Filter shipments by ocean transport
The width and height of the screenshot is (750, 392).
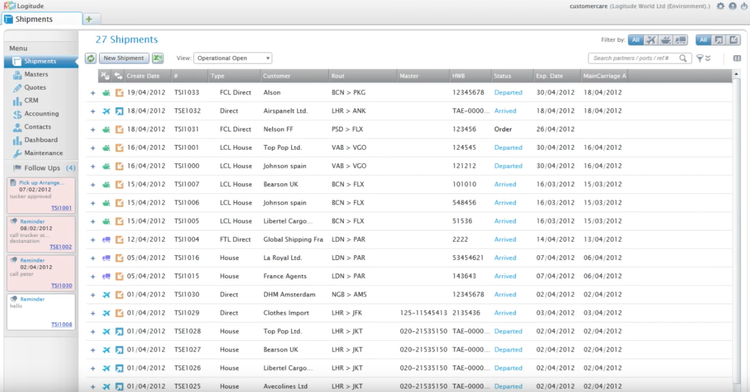(665, 40)
